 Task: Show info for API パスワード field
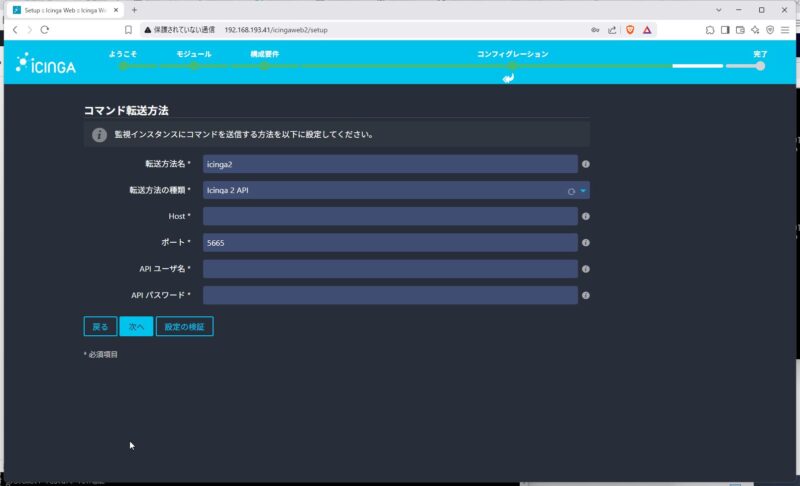(x=586, y=295)
